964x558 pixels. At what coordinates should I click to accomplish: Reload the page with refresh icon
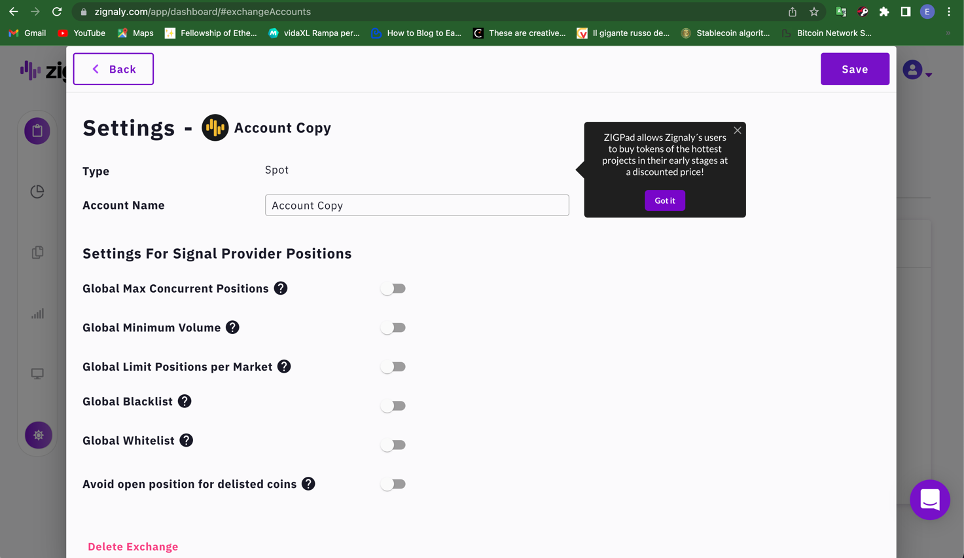57,12
